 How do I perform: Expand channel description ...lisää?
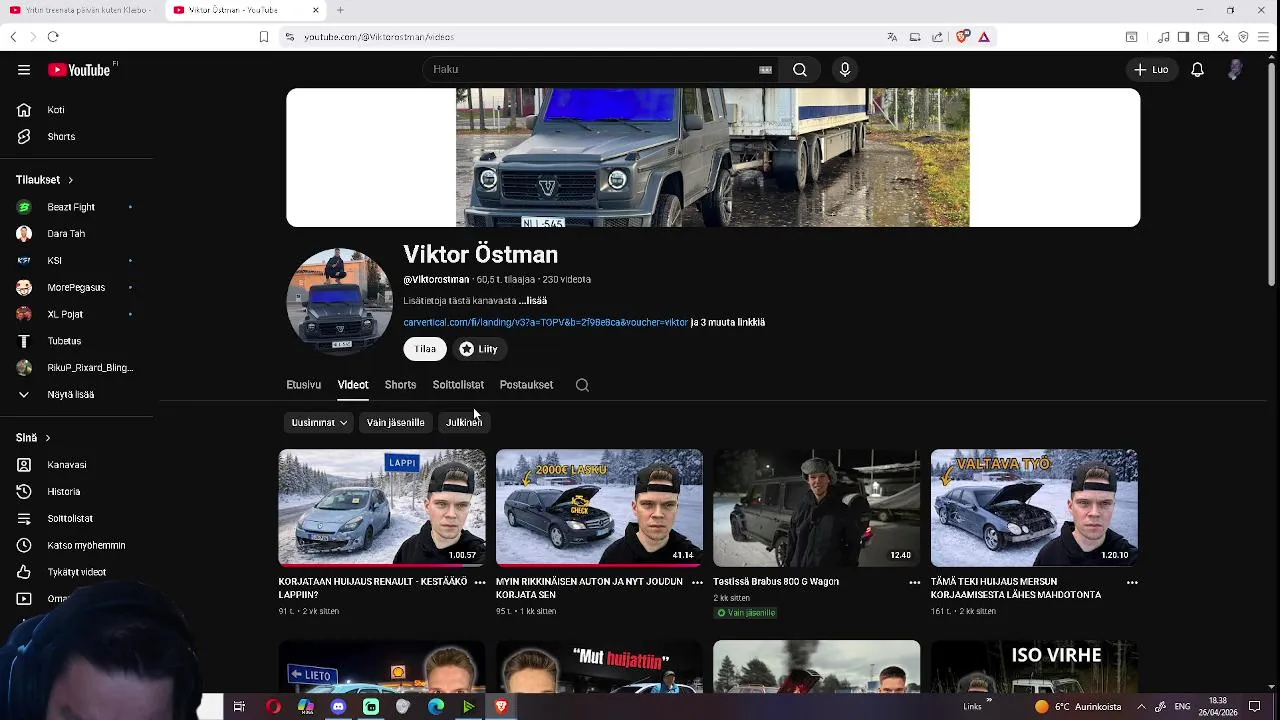533,301
